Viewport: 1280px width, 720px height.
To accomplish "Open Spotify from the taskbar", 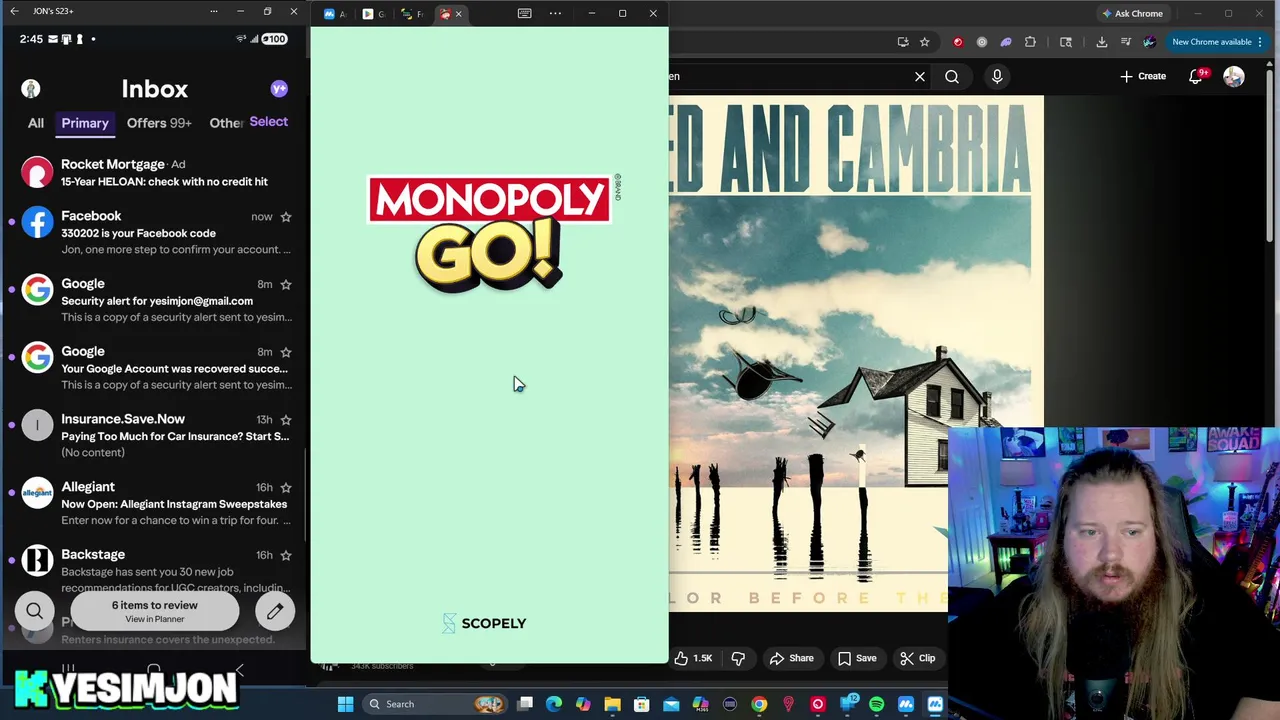I will (877, 704).
